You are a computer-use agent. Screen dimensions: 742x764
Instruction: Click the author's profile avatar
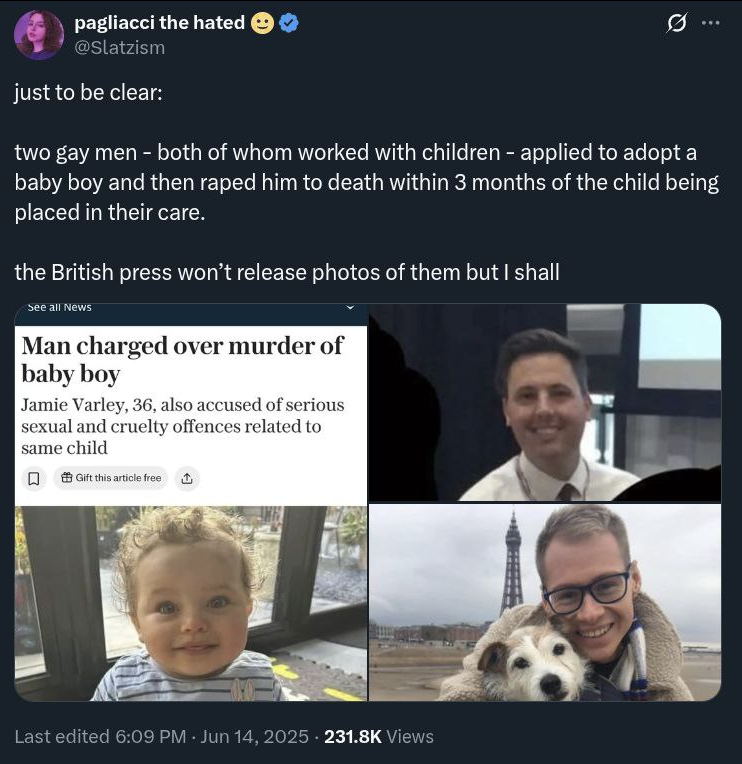(x=38, y=35)
